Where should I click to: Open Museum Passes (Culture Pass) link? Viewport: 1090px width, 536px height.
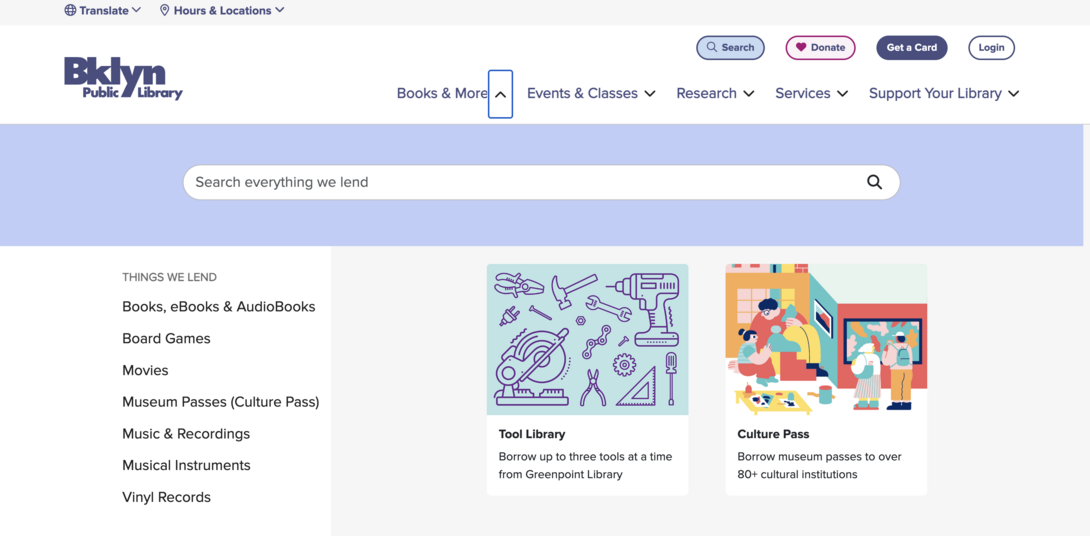coord(221,402)
